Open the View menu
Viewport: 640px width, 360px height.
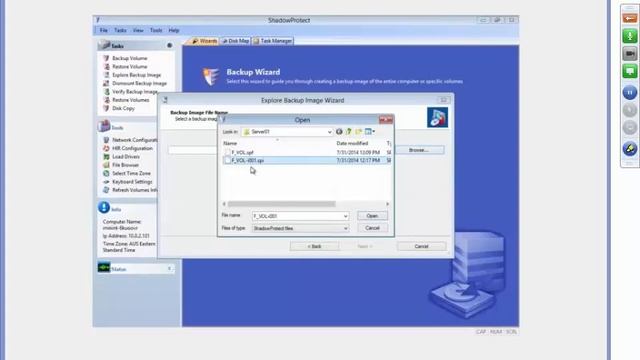tap(138, 30)
